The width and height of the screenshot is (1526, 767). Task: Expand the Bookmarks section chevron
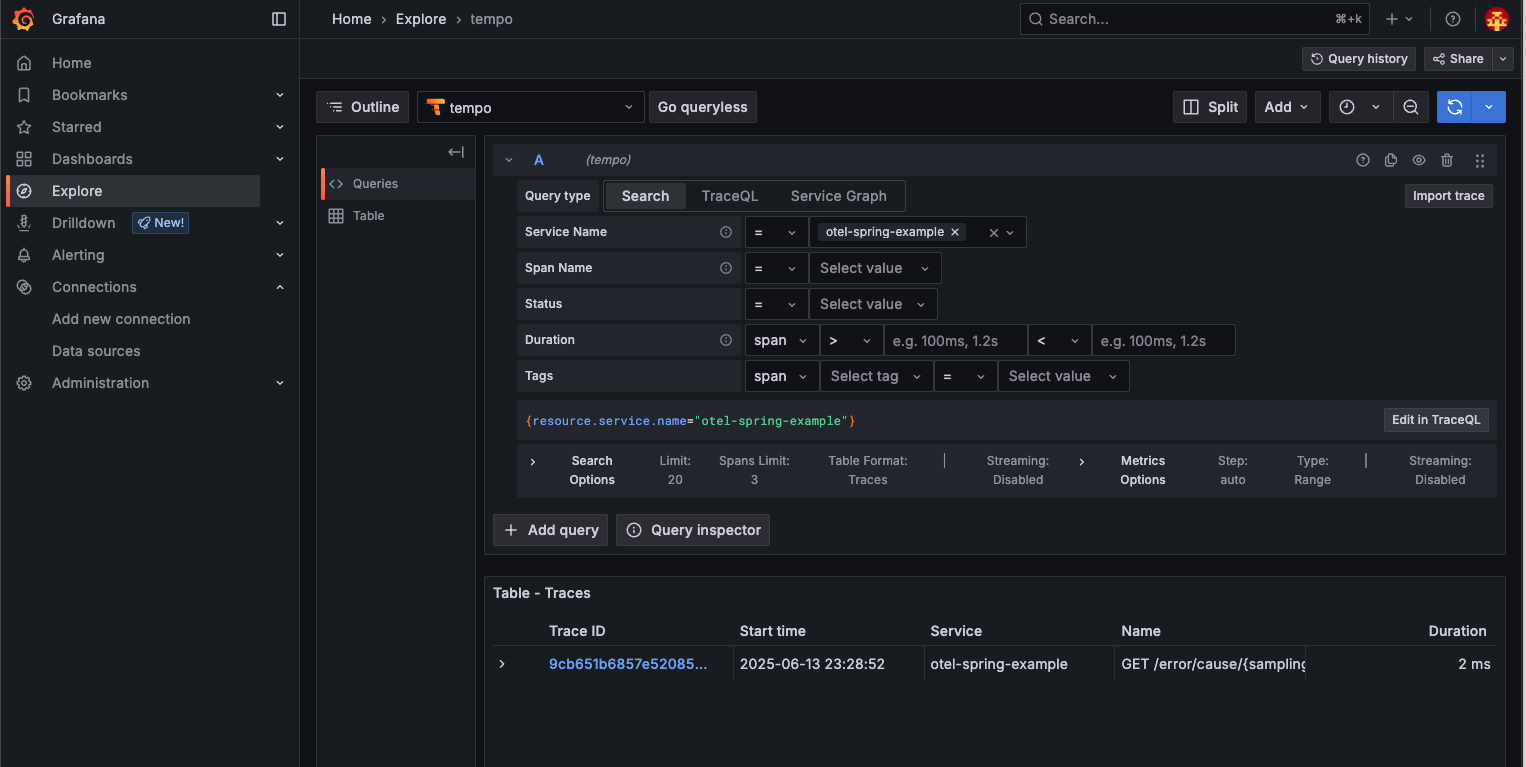280,95
